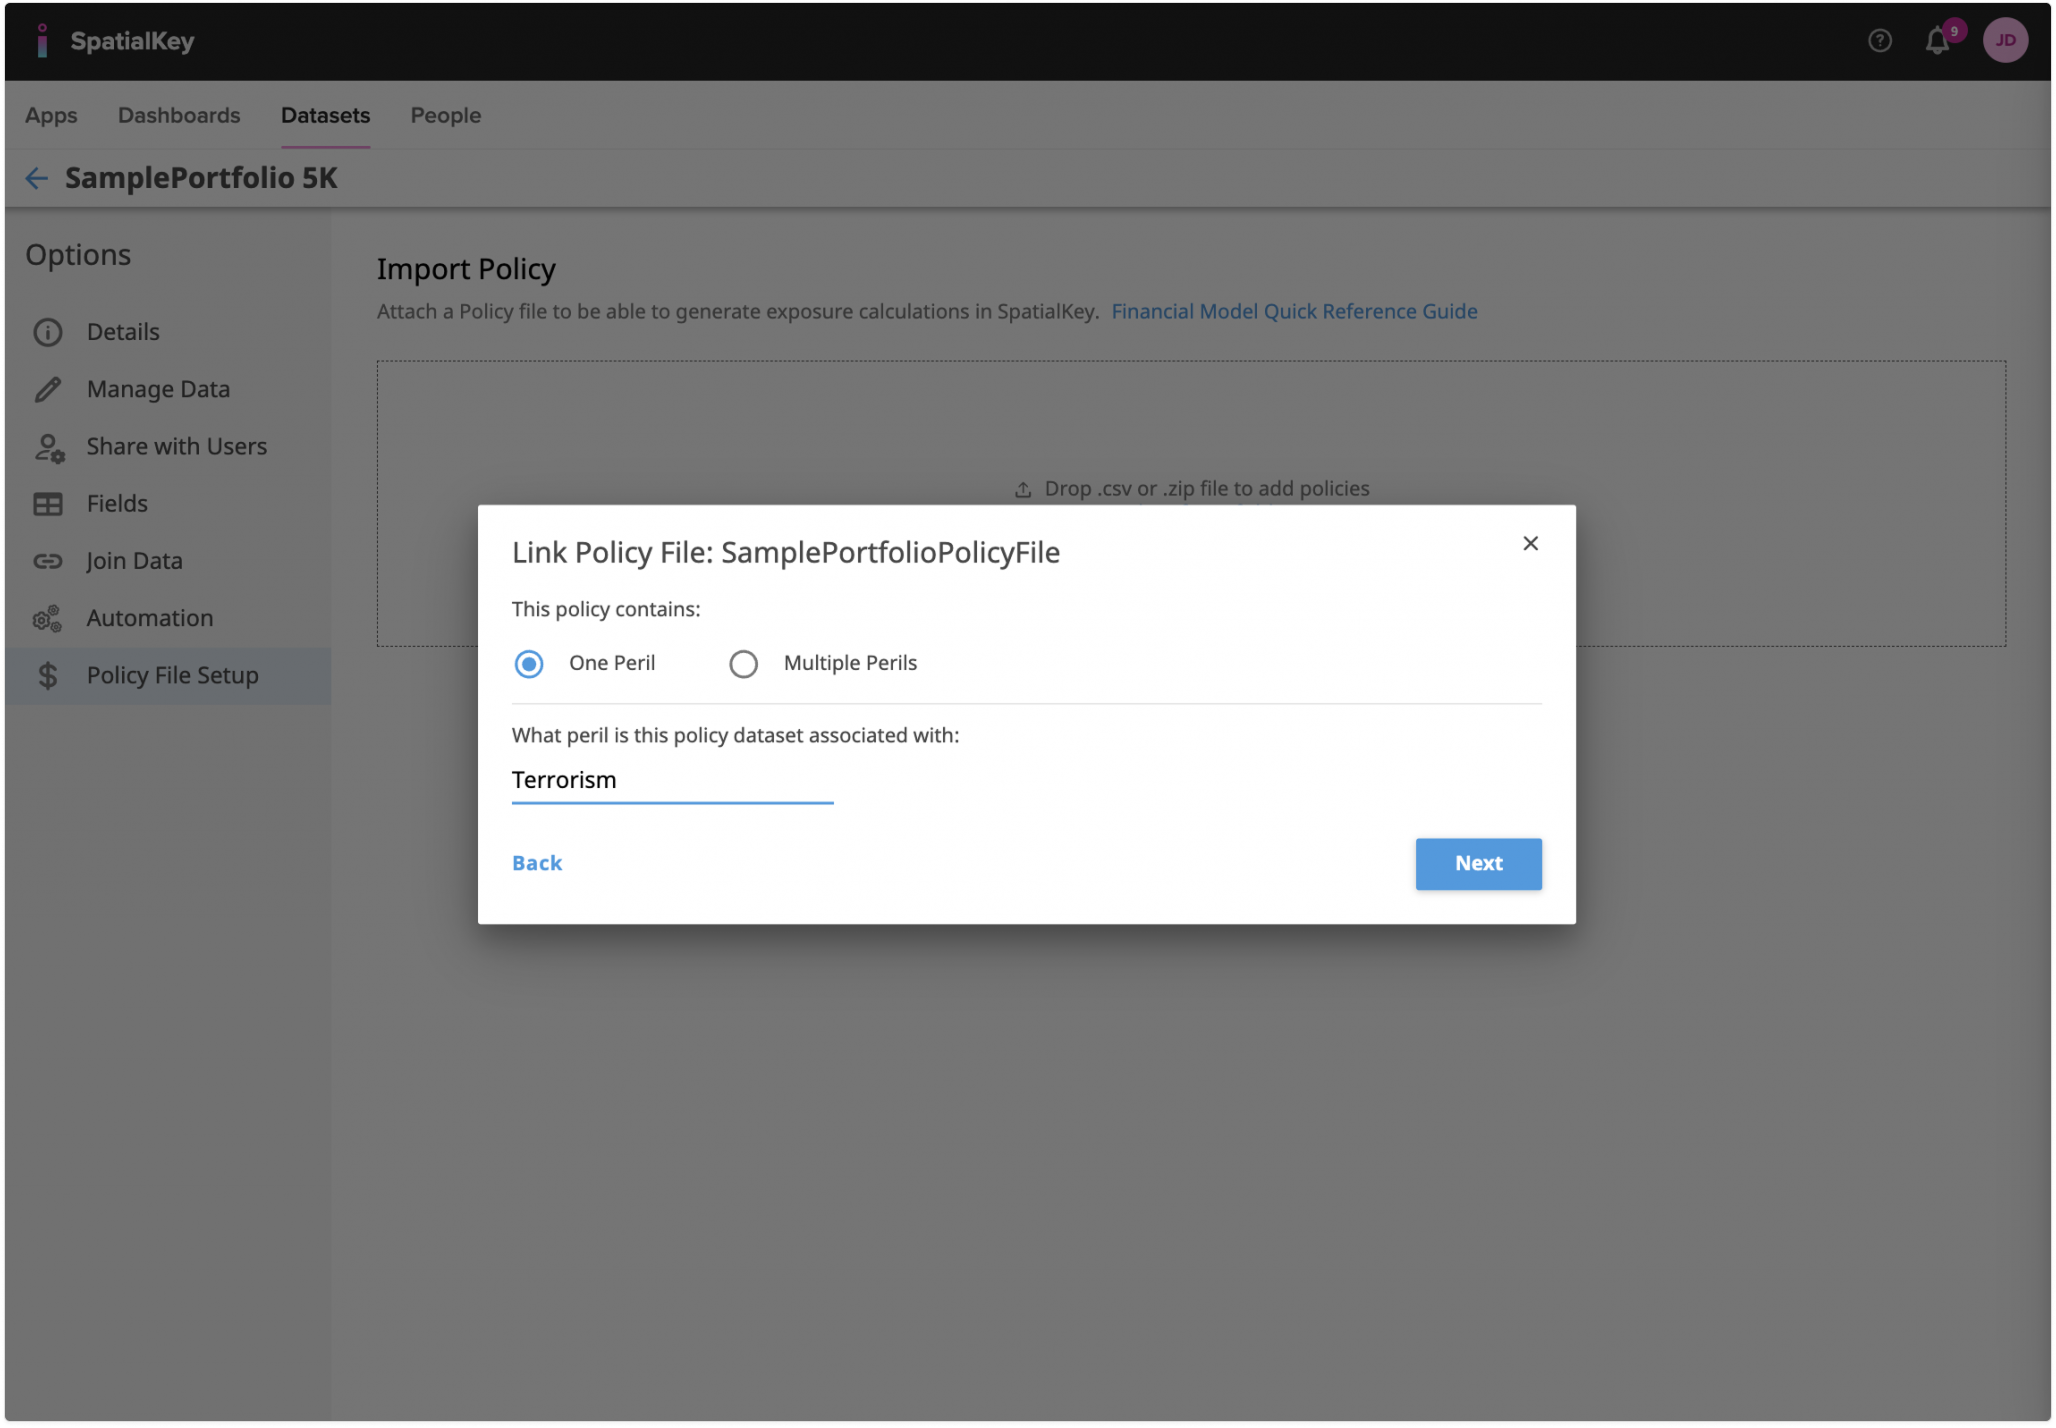Click the Manage Data pencil icon
2056x1428 pixels.
point(48,389)
